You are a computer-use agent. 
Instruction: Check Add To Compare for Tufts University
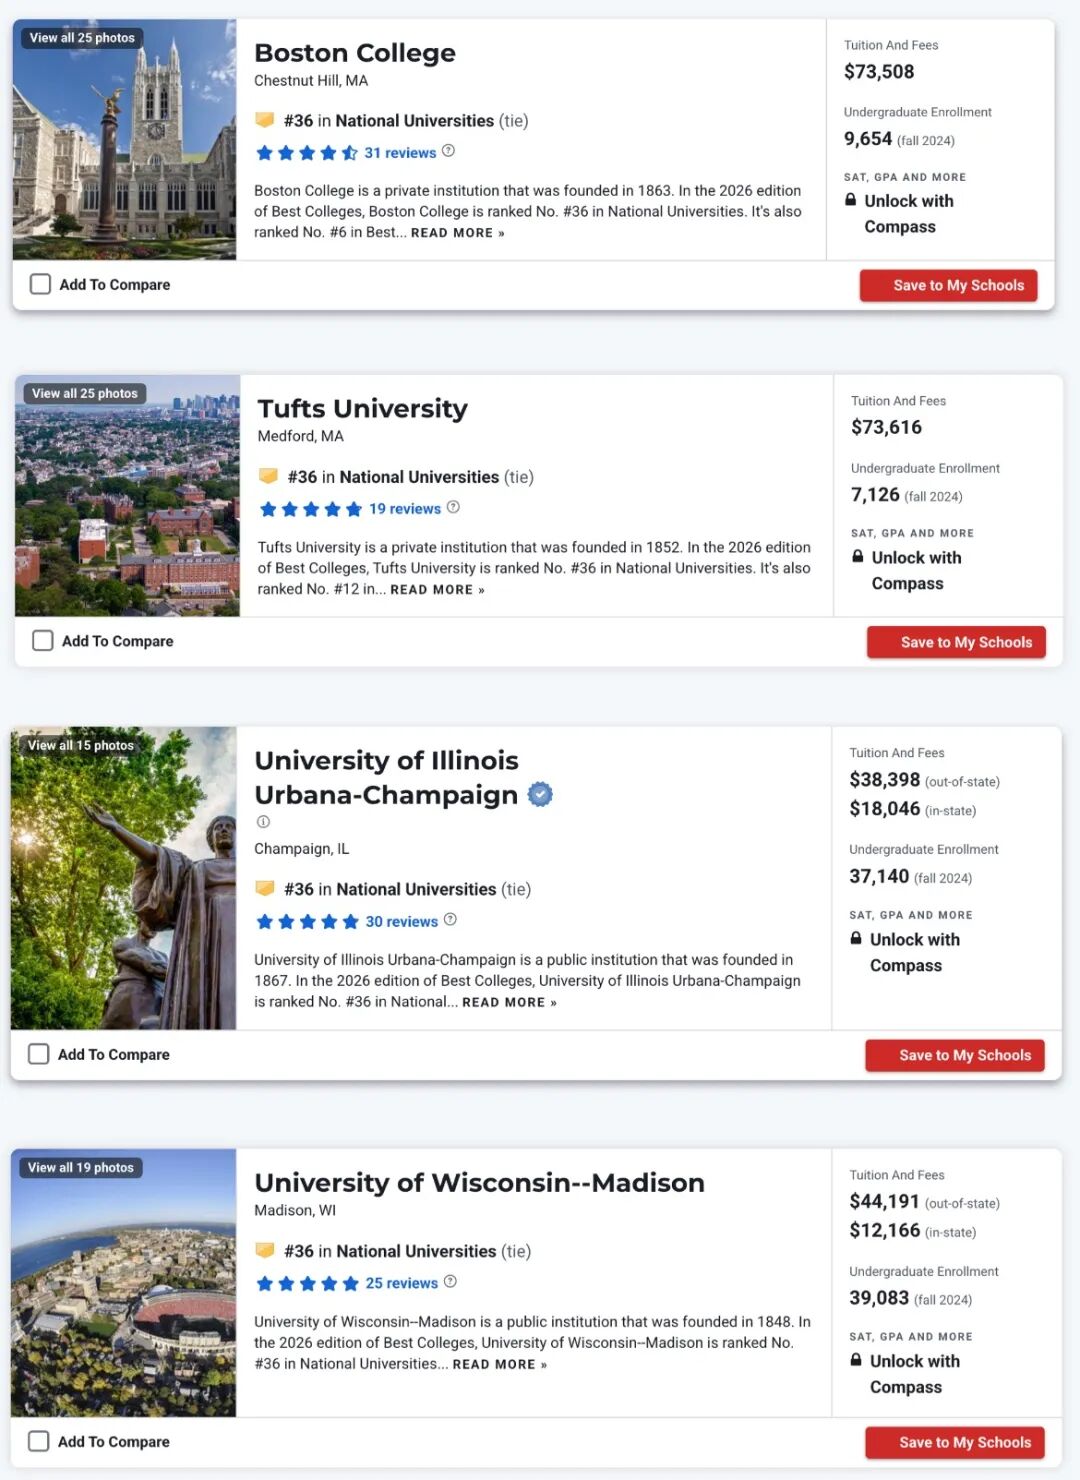43,640
